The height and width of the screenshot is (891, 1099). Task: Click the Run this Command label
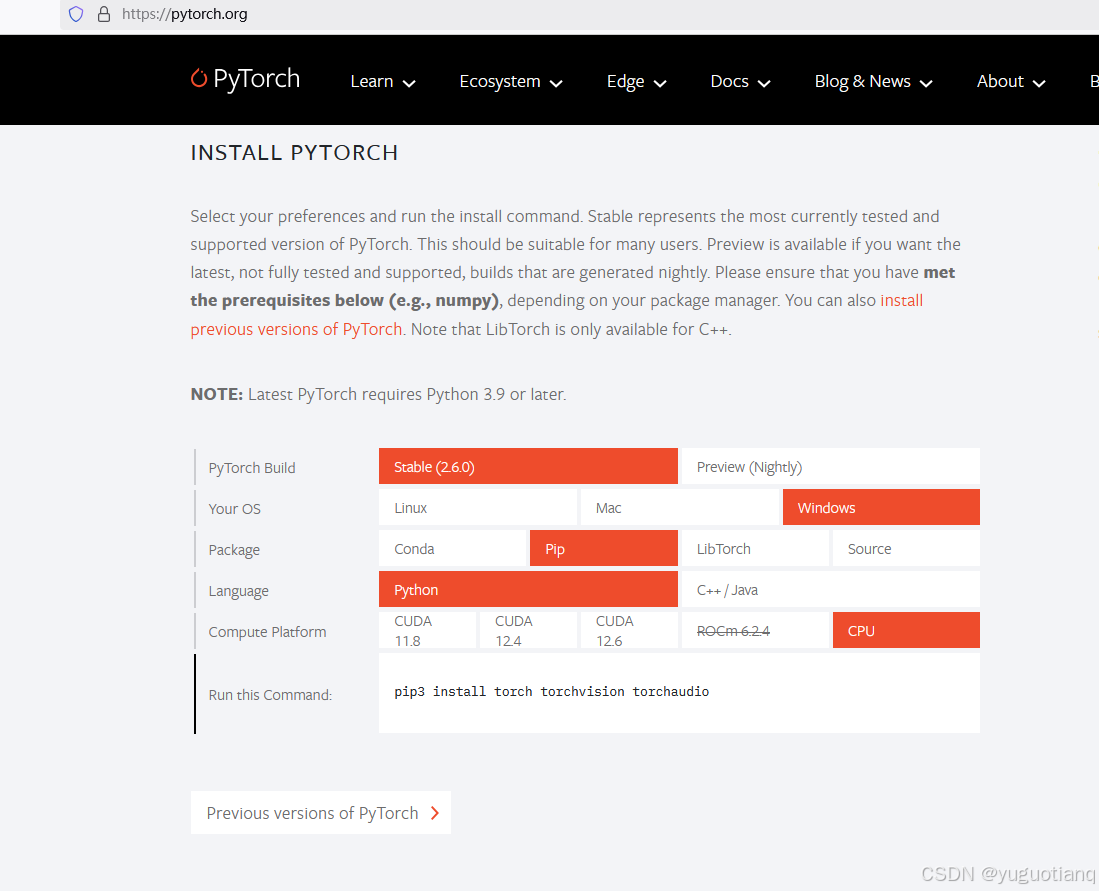click(x=270, y=695)
